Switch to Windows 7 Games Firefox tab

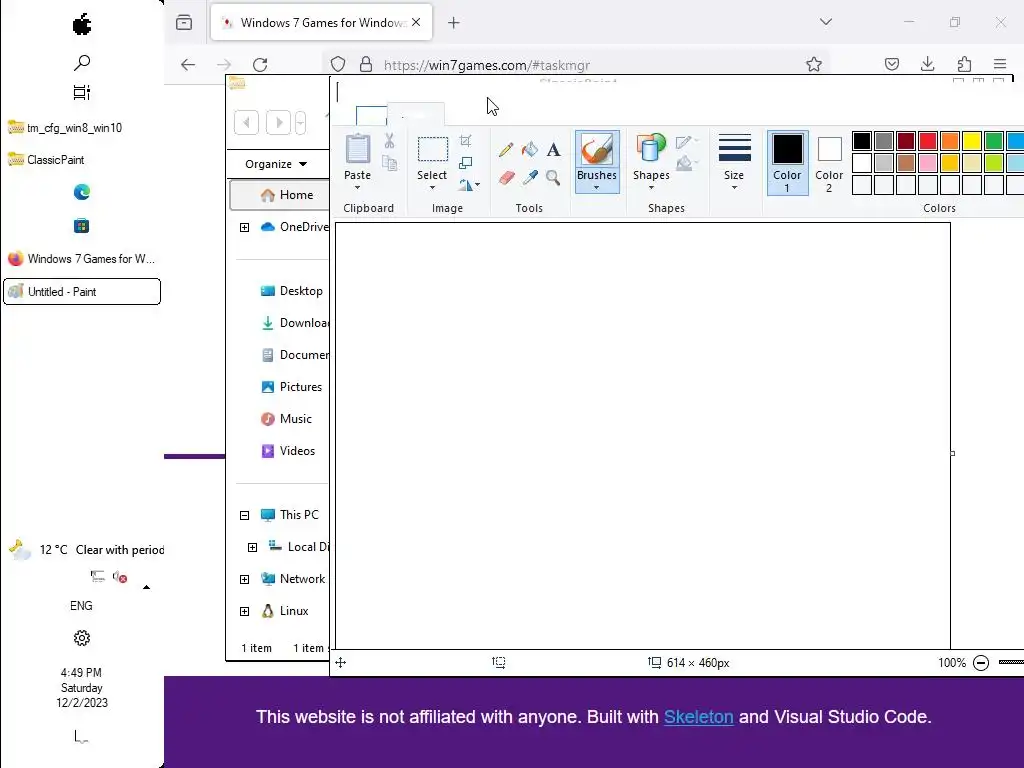coord(321,22)
